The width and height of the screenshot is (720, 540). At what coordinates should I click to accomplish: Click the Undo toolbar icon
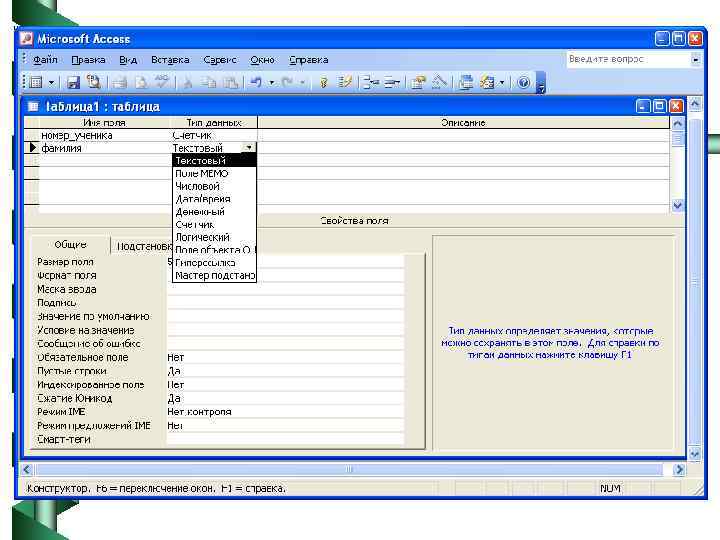pyautogui.click(x=256, y=83)
